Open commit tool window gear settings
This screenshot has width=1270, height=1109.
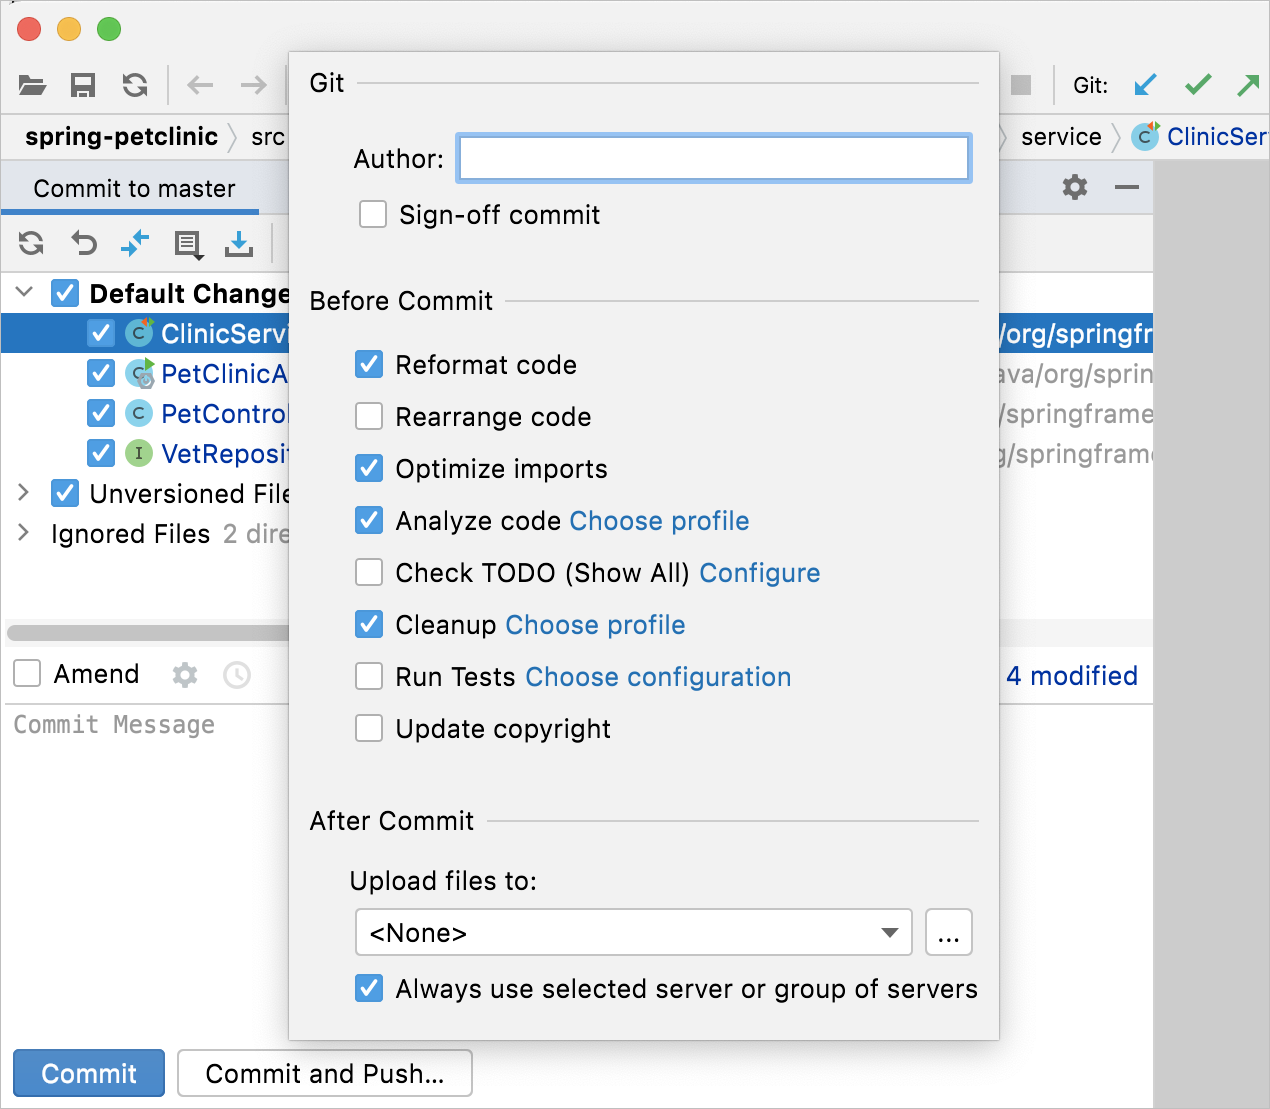[x=1075, y=187]
